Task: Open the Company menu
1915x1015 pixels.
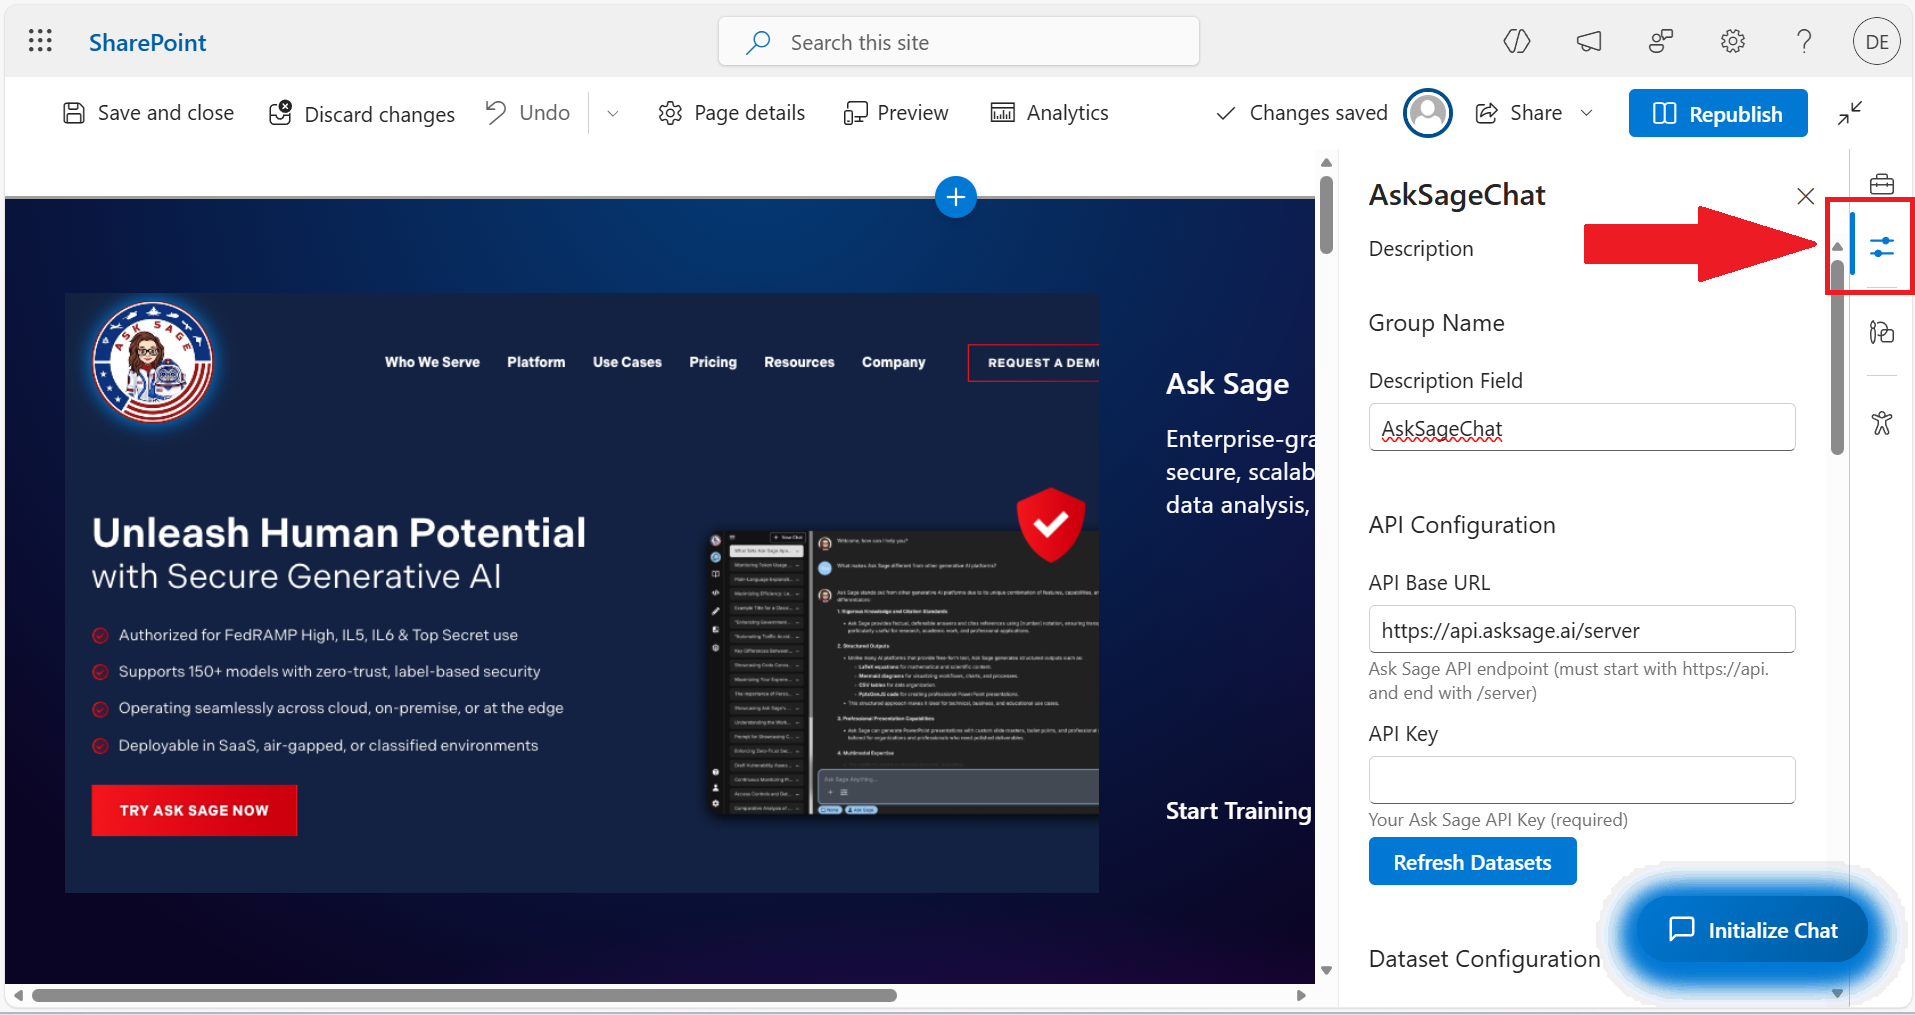Action: pyautogui.click(x=894, y=362)
